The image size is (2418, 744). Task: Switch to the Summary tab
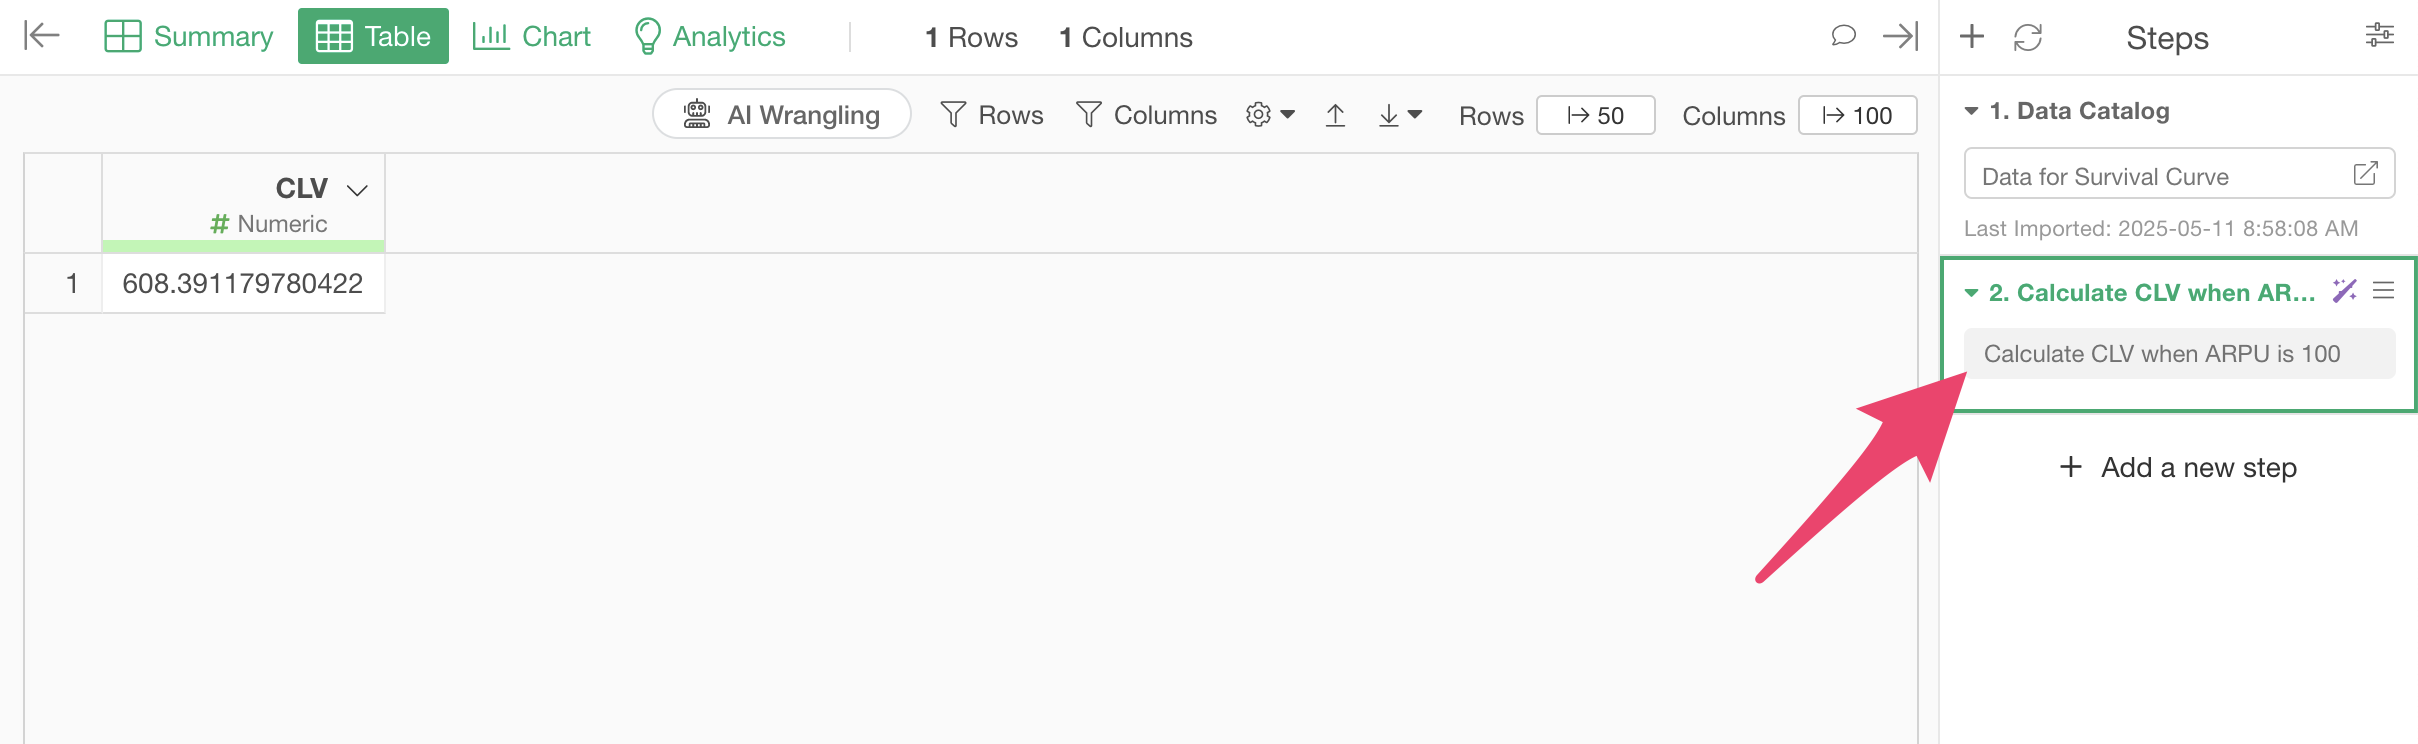tap(189, 36)
